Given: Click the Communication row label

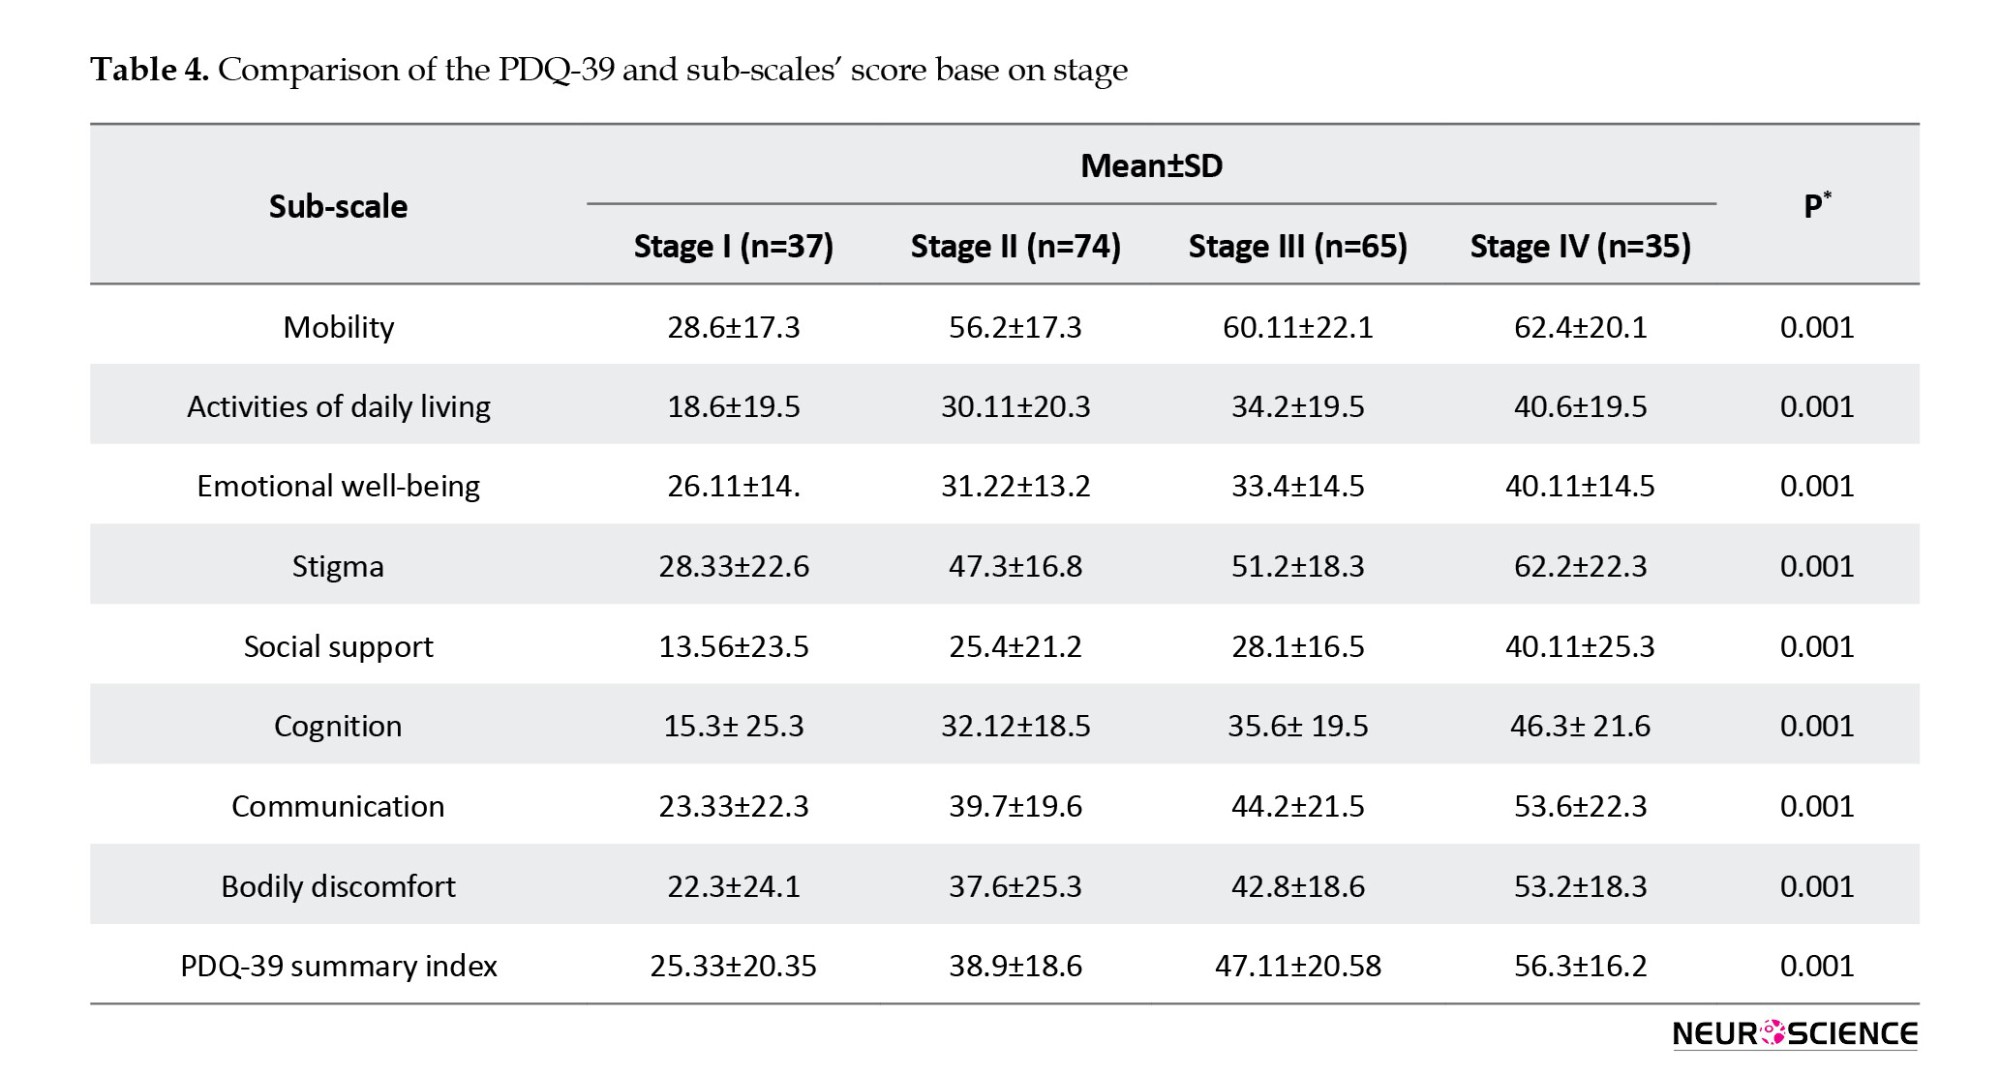Looking at the screenshot, I should pos(338,806).
